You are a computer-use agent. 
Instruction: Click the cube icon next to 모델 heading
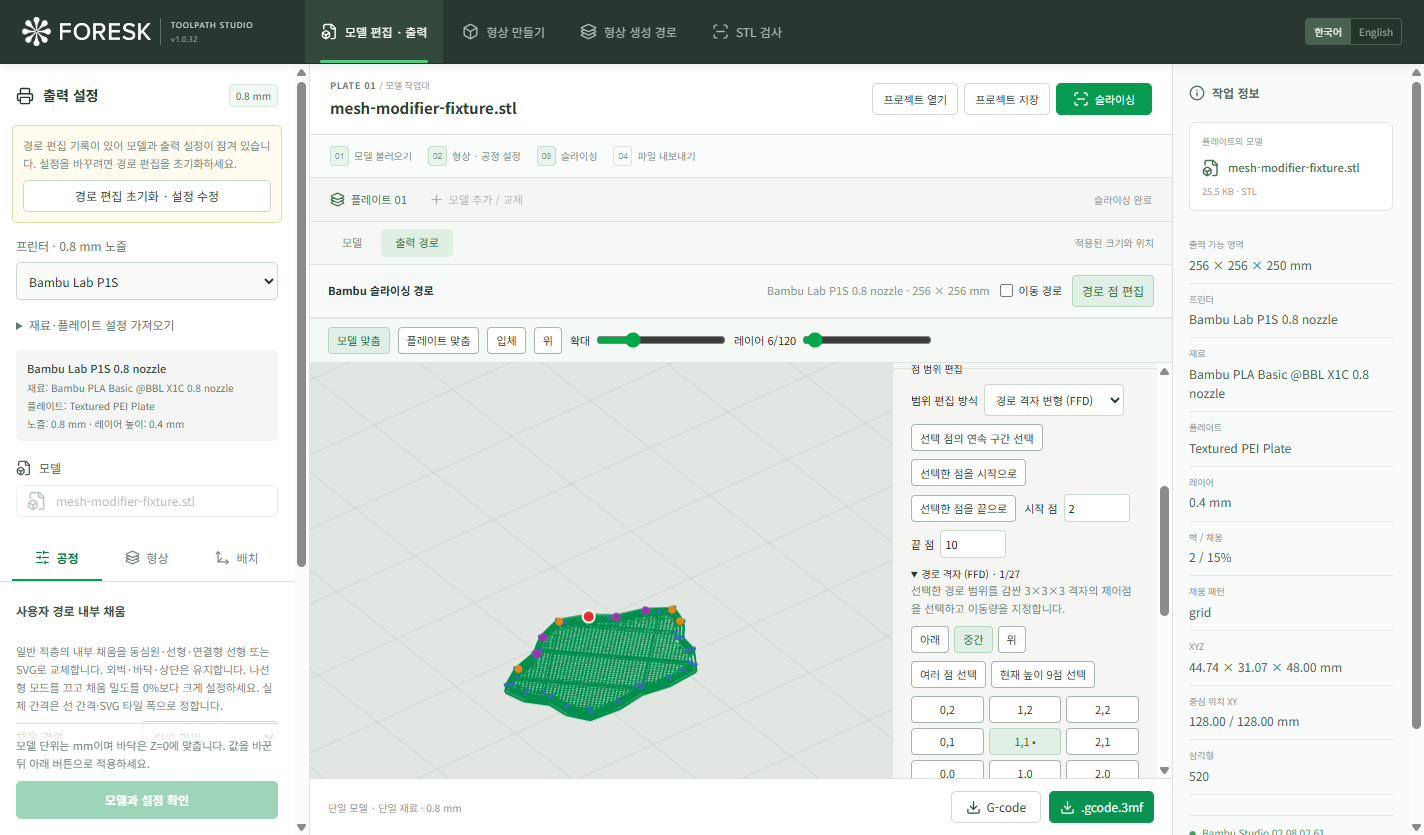pyautogui.click(x=24, y=468)
